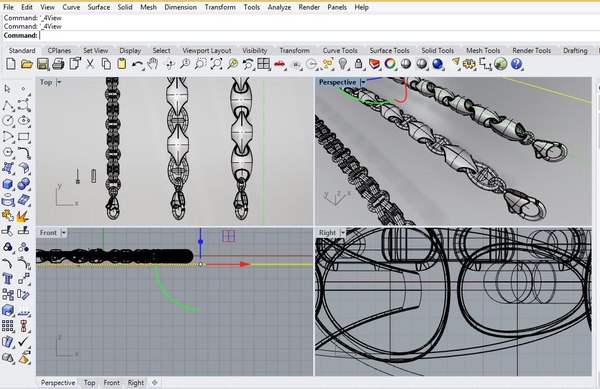600x389 pixels.
Task: Click the puzzle-piece Join tool
Action: (x=8, y=216)
